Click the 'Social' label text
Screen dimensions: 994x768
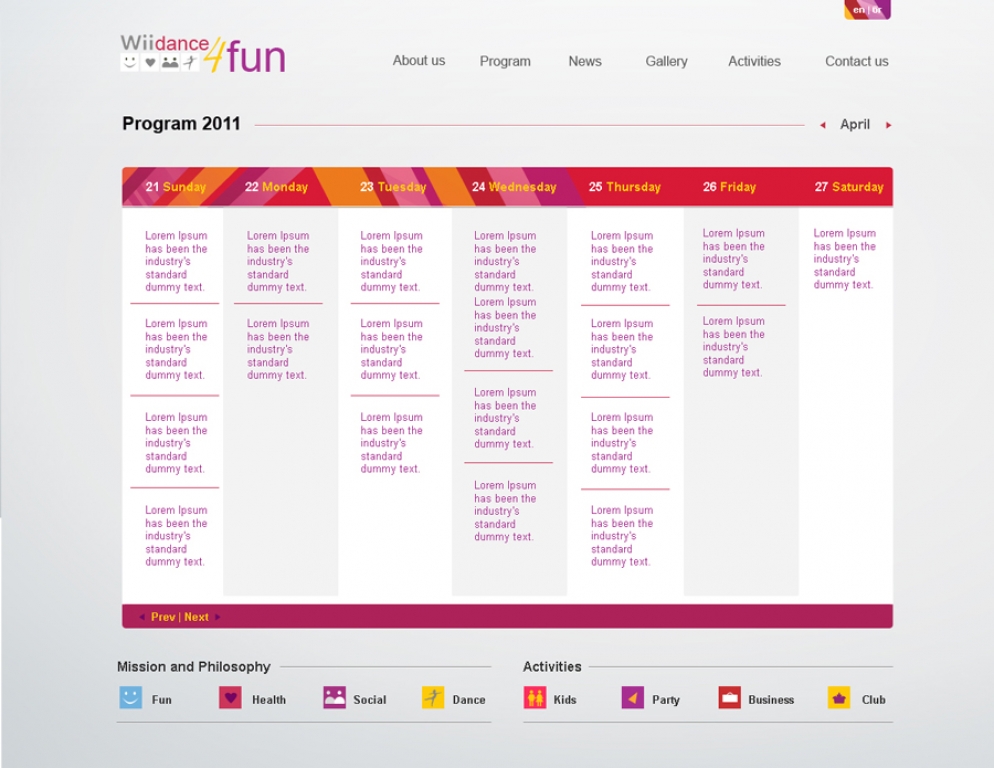pyautogui.click(x=370, y=700)
